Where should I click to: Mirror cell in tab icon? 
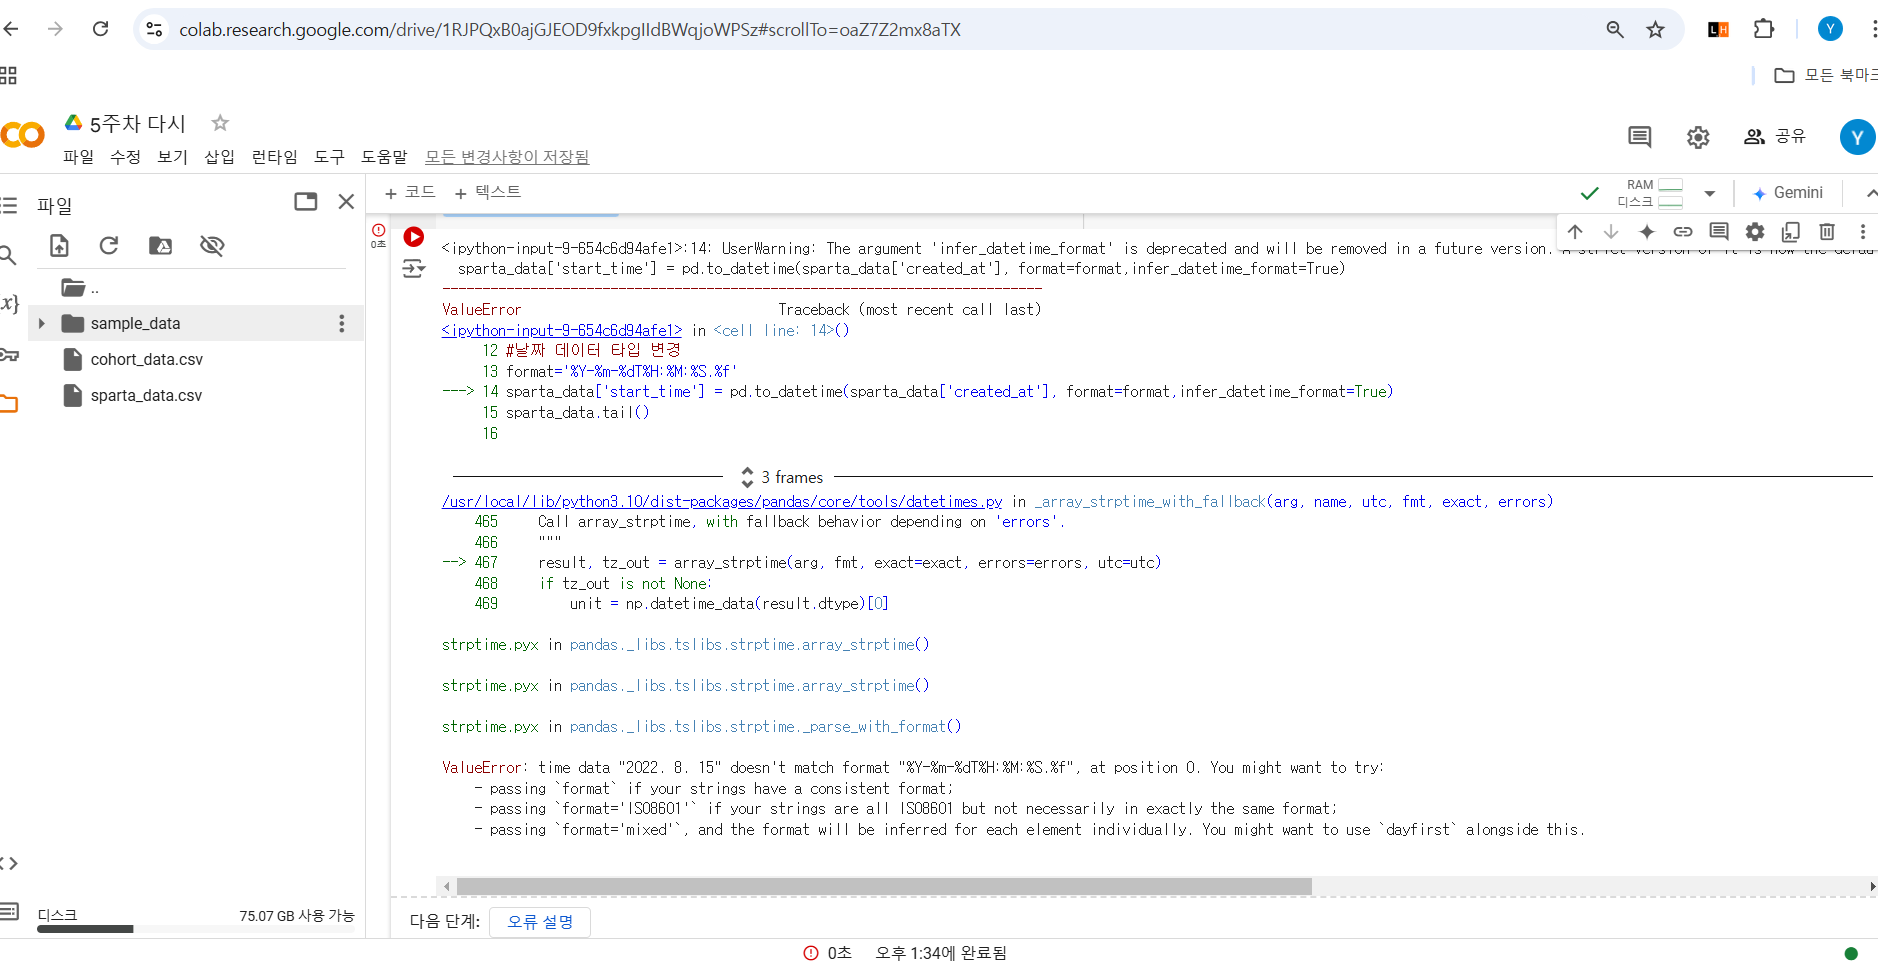[x=1791, y=232]
